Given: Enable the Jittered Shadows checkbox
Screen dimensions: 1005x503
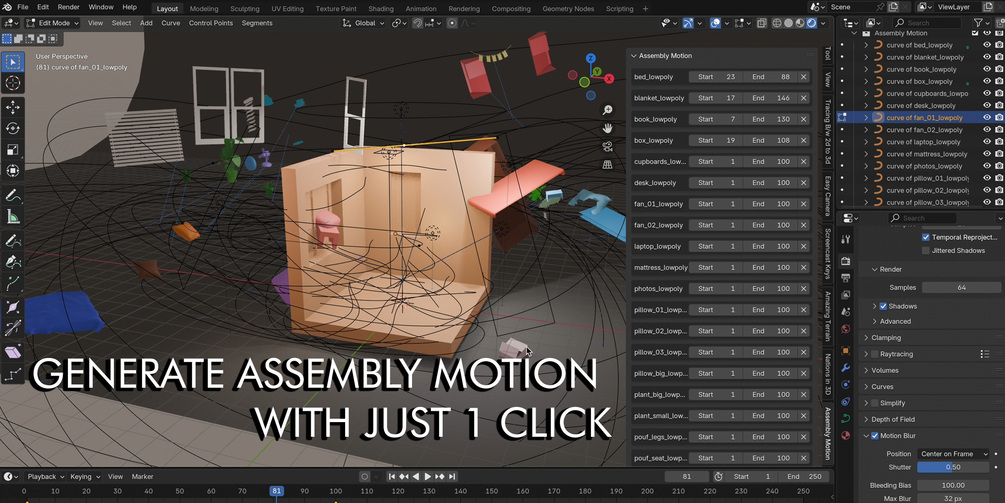Looking at the screenshot, I should [926, 251].
